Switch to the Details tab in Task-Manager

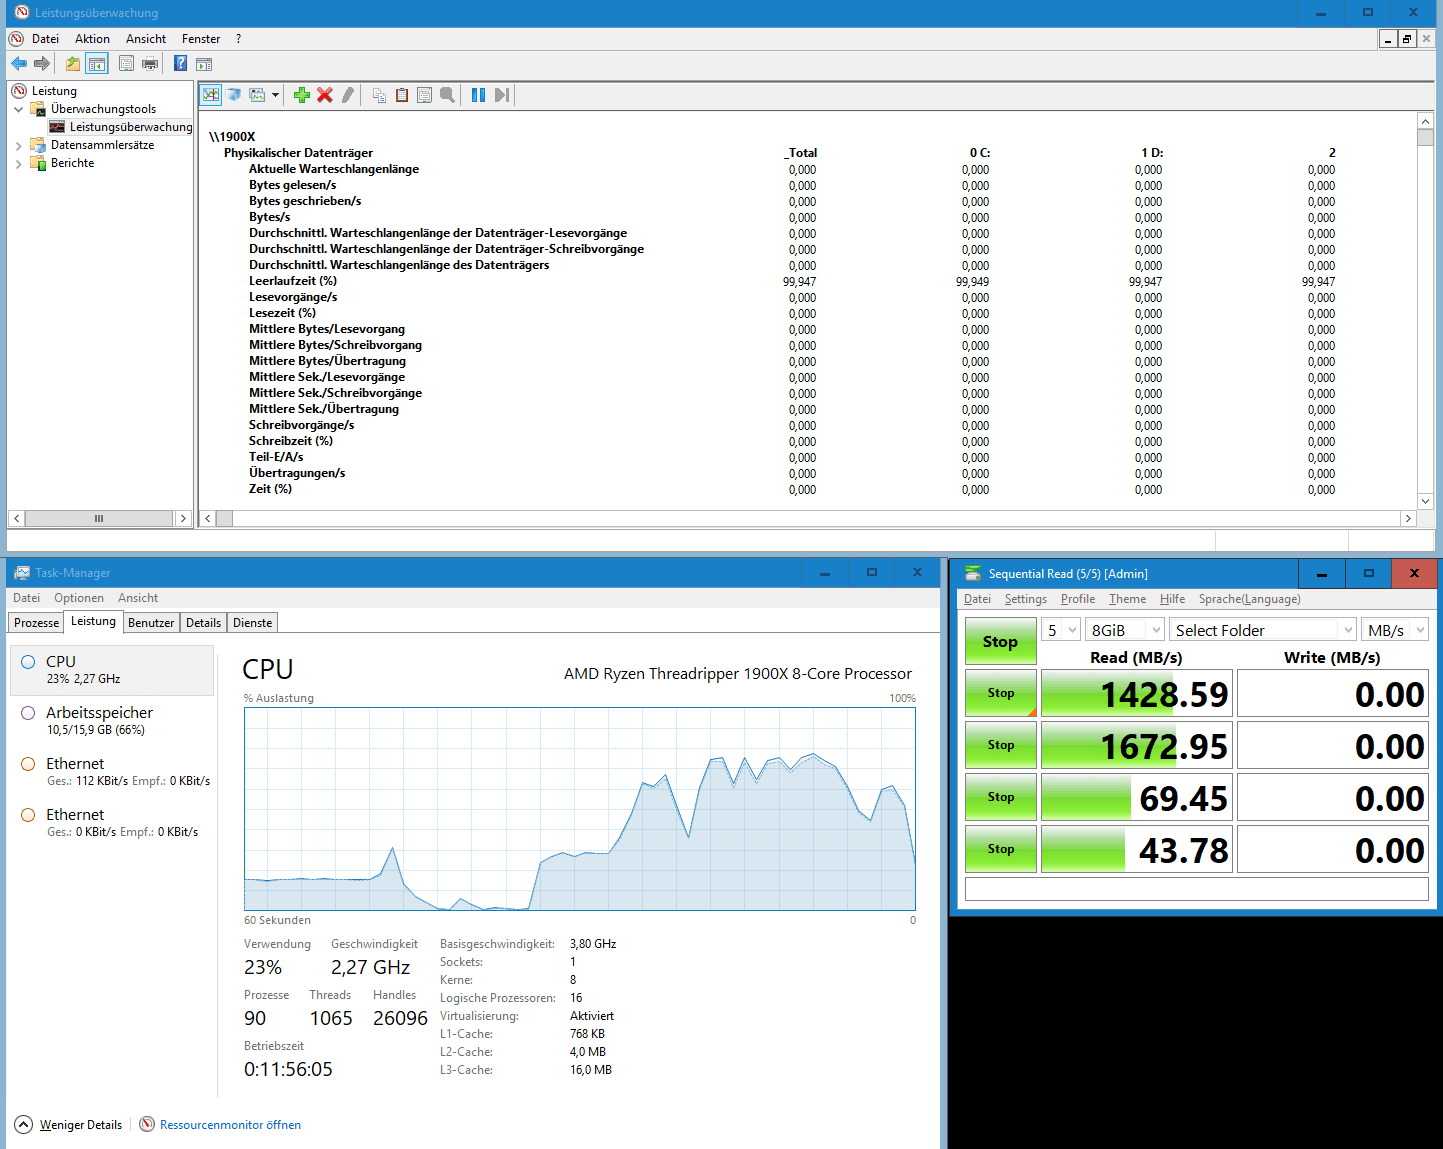[203, 623]
